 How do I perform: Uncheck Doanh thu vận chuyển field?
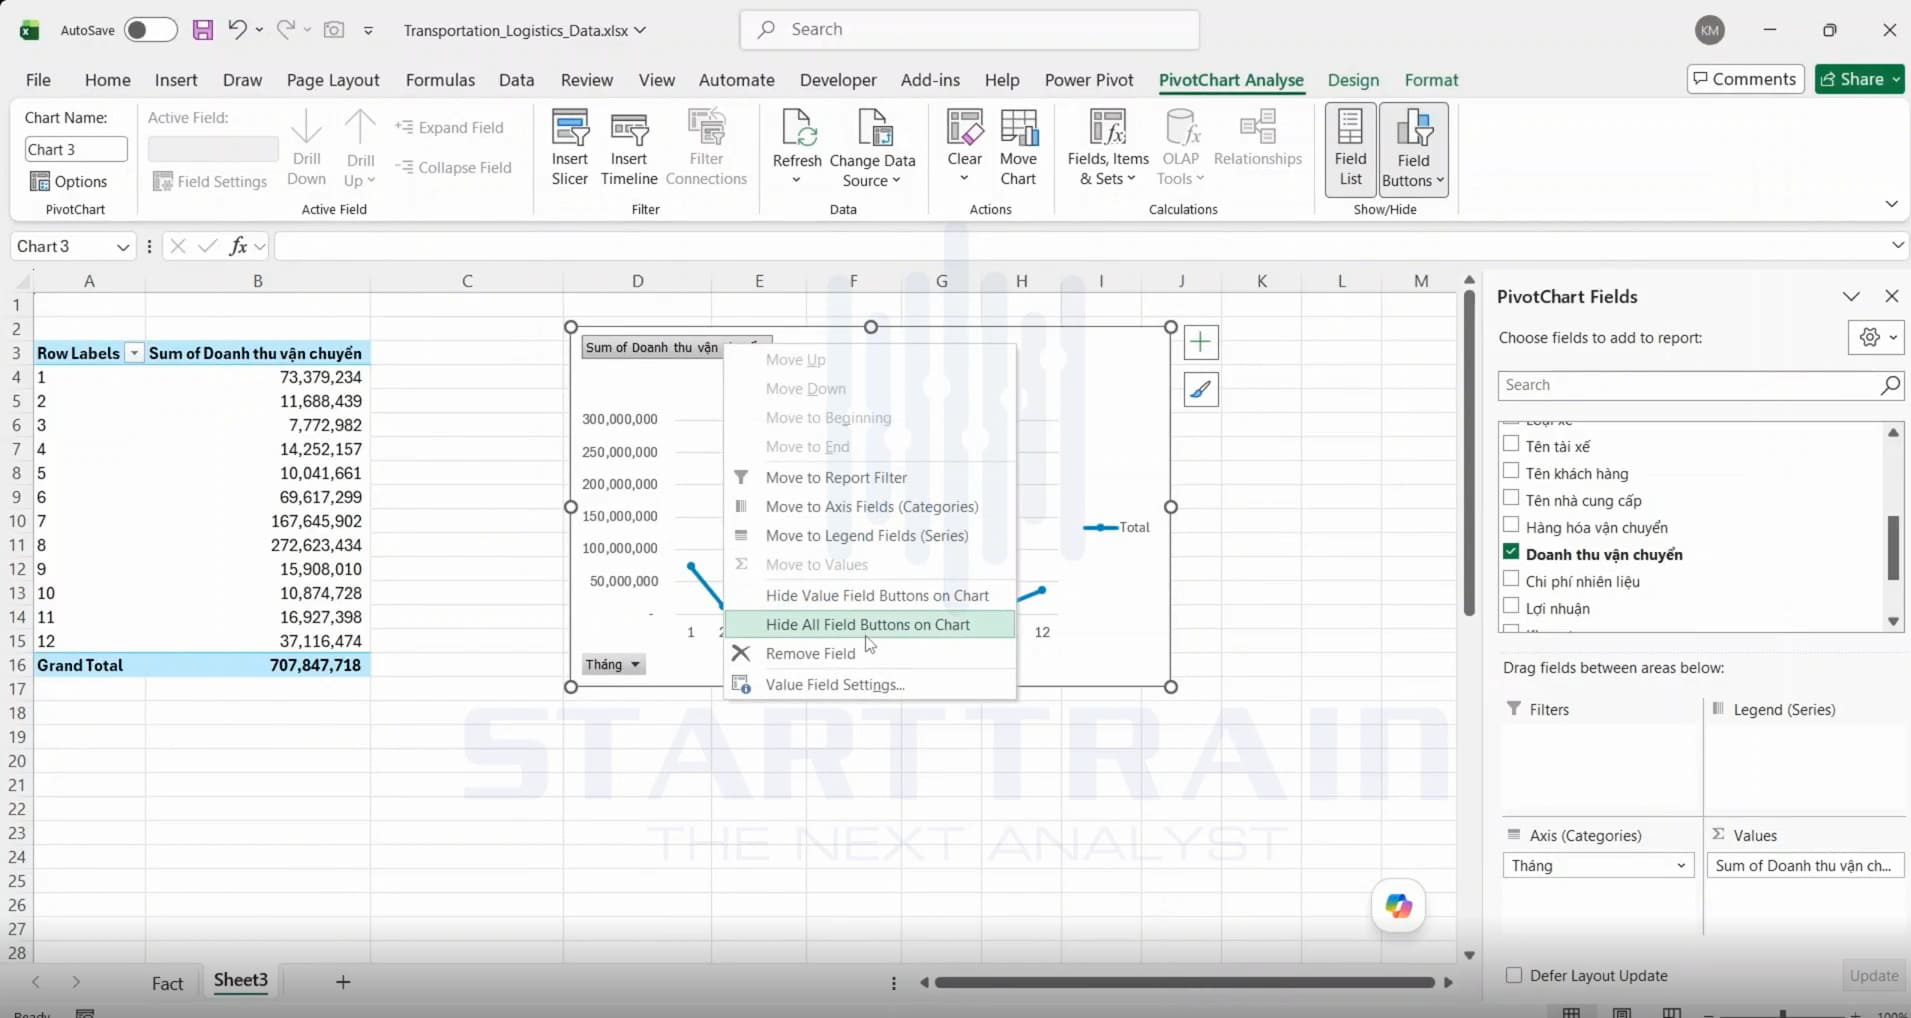coord(1511,553)
